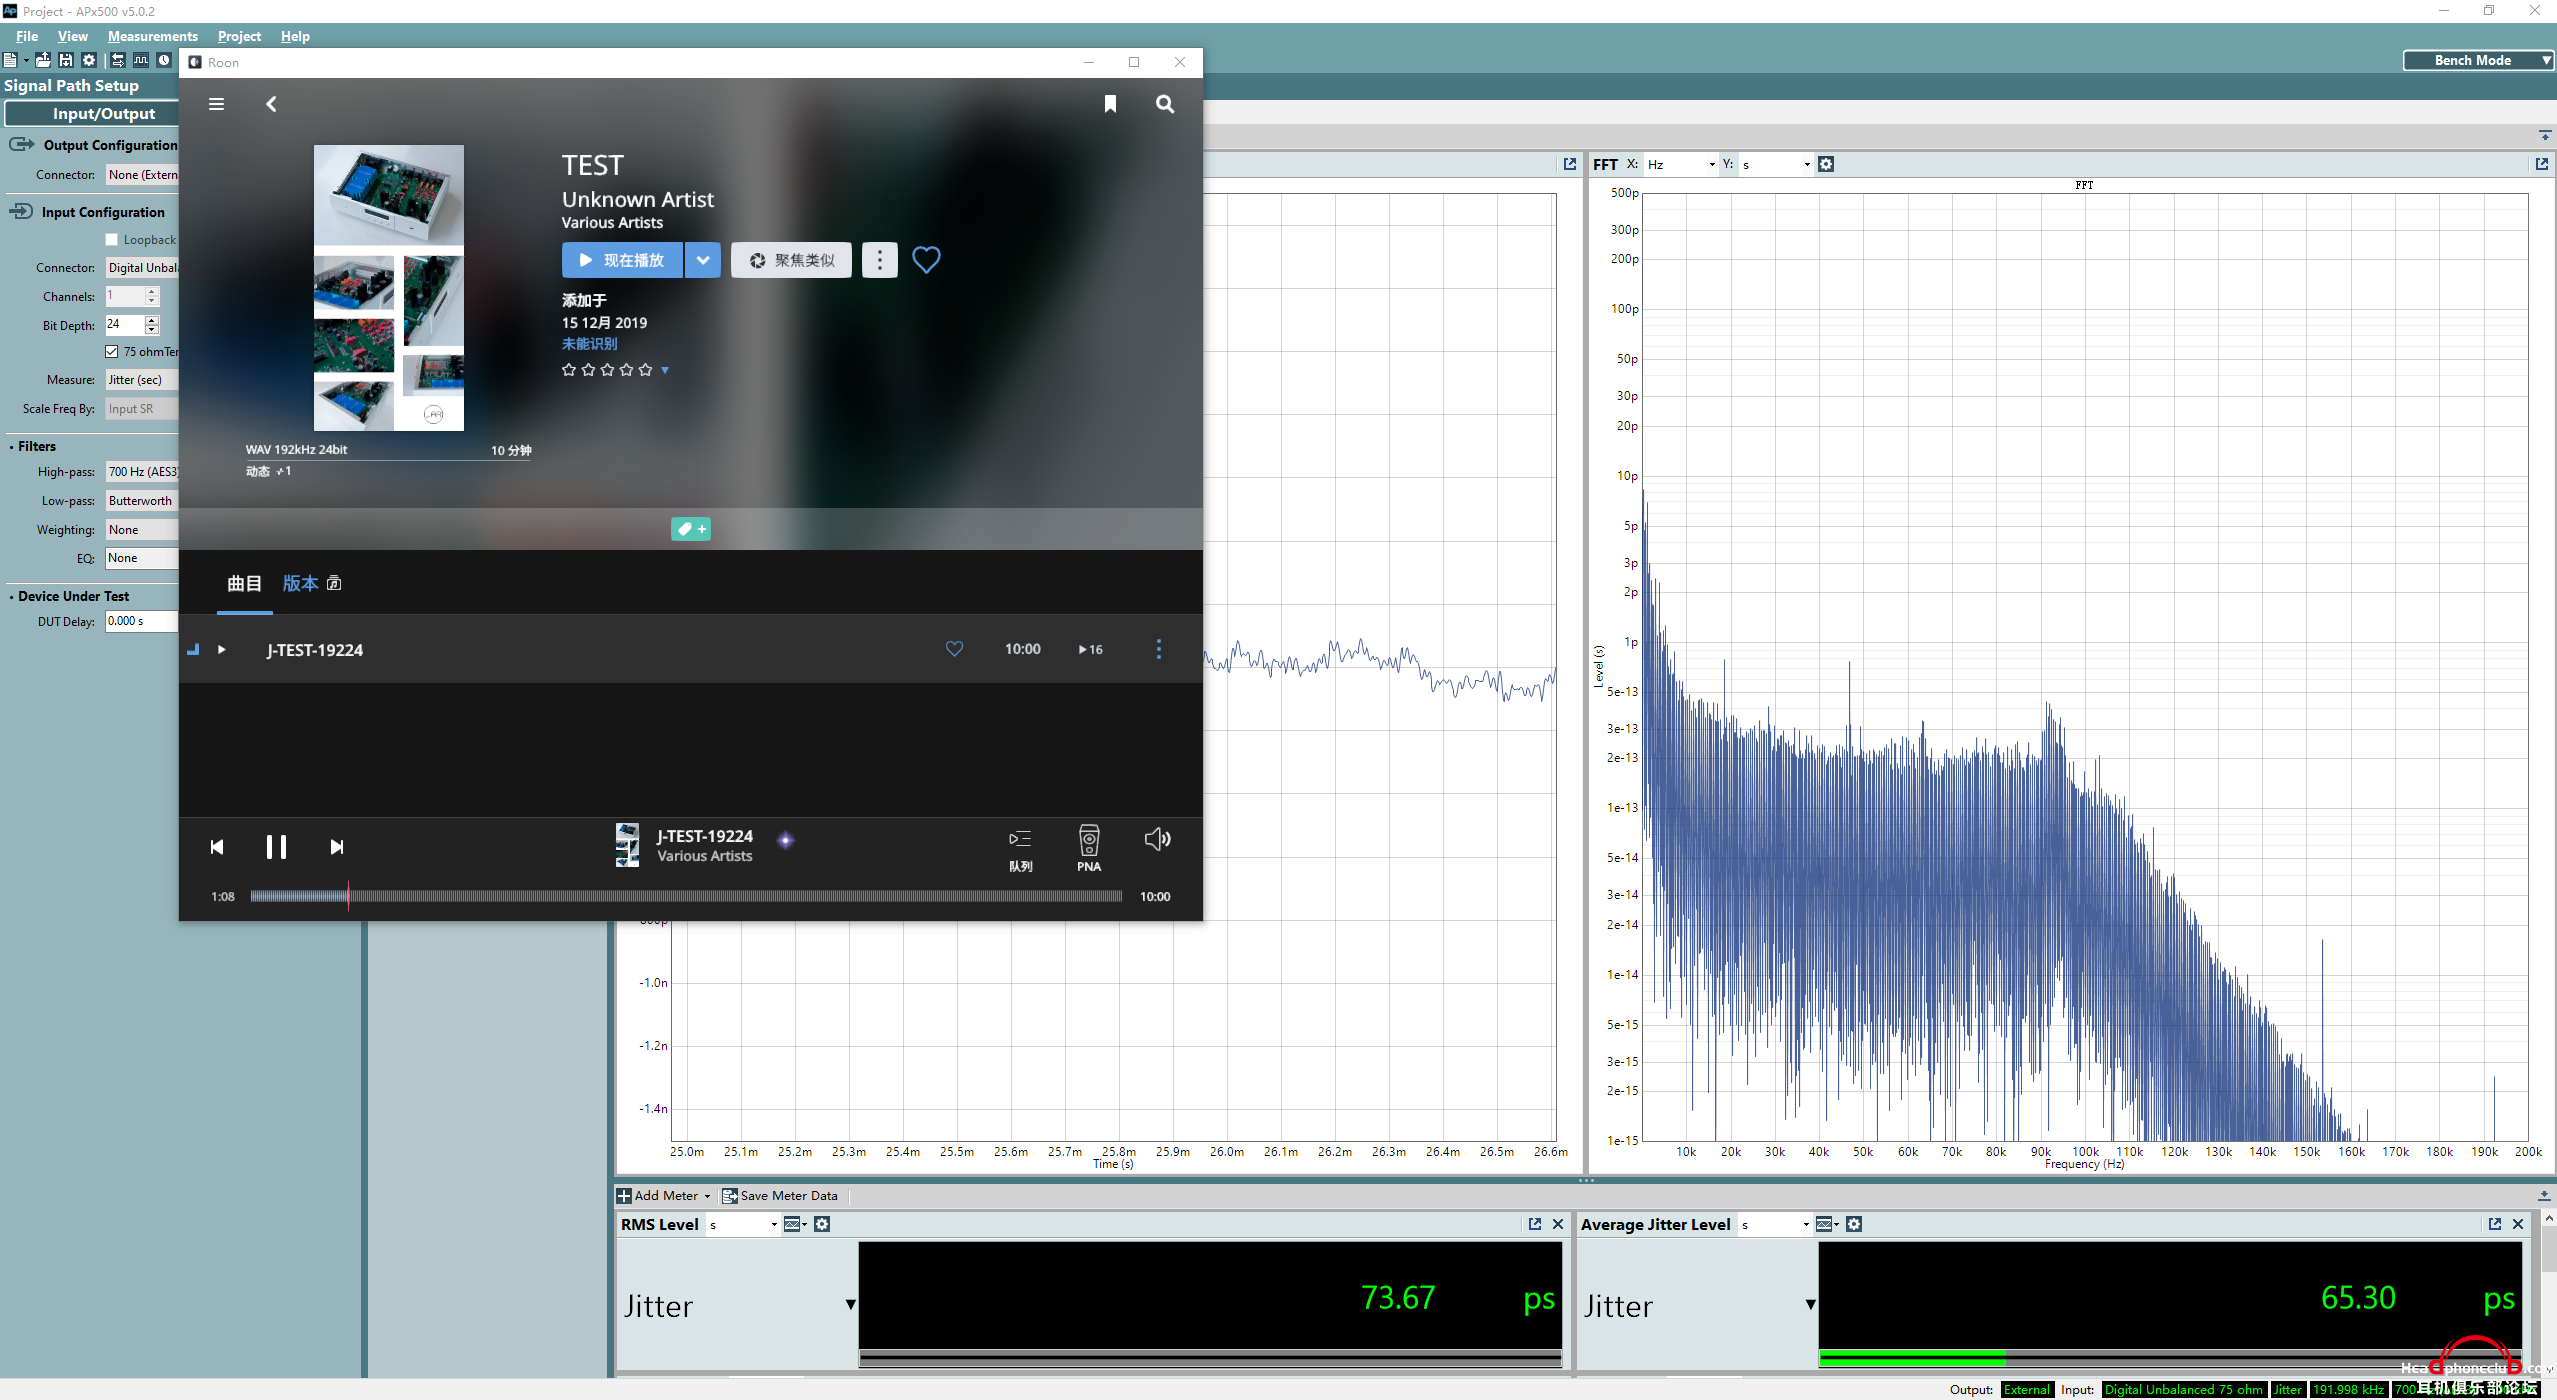
Task: Open the Measurements menu
Action: click(x=152, y=36)
